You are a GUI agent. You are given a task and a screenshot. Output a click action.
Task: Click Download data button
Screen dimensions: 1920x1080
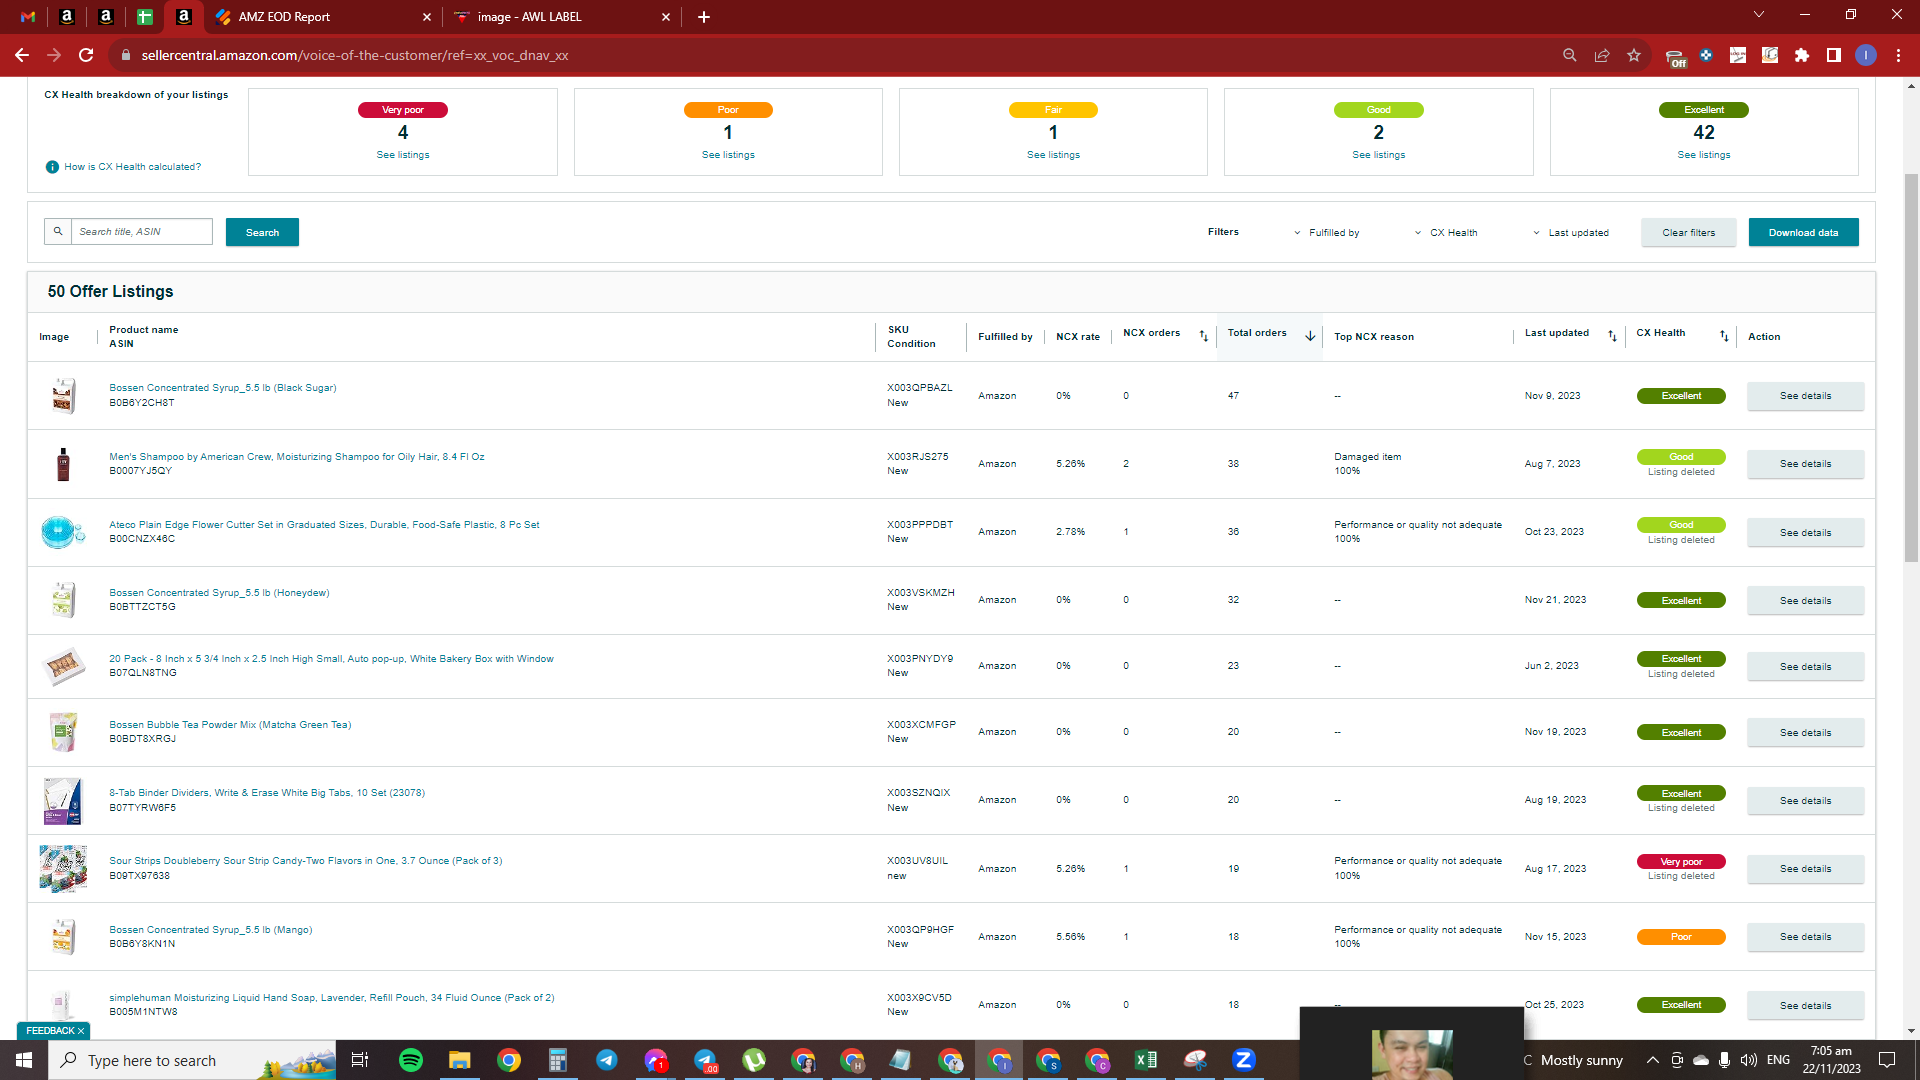click(1803, 232)
